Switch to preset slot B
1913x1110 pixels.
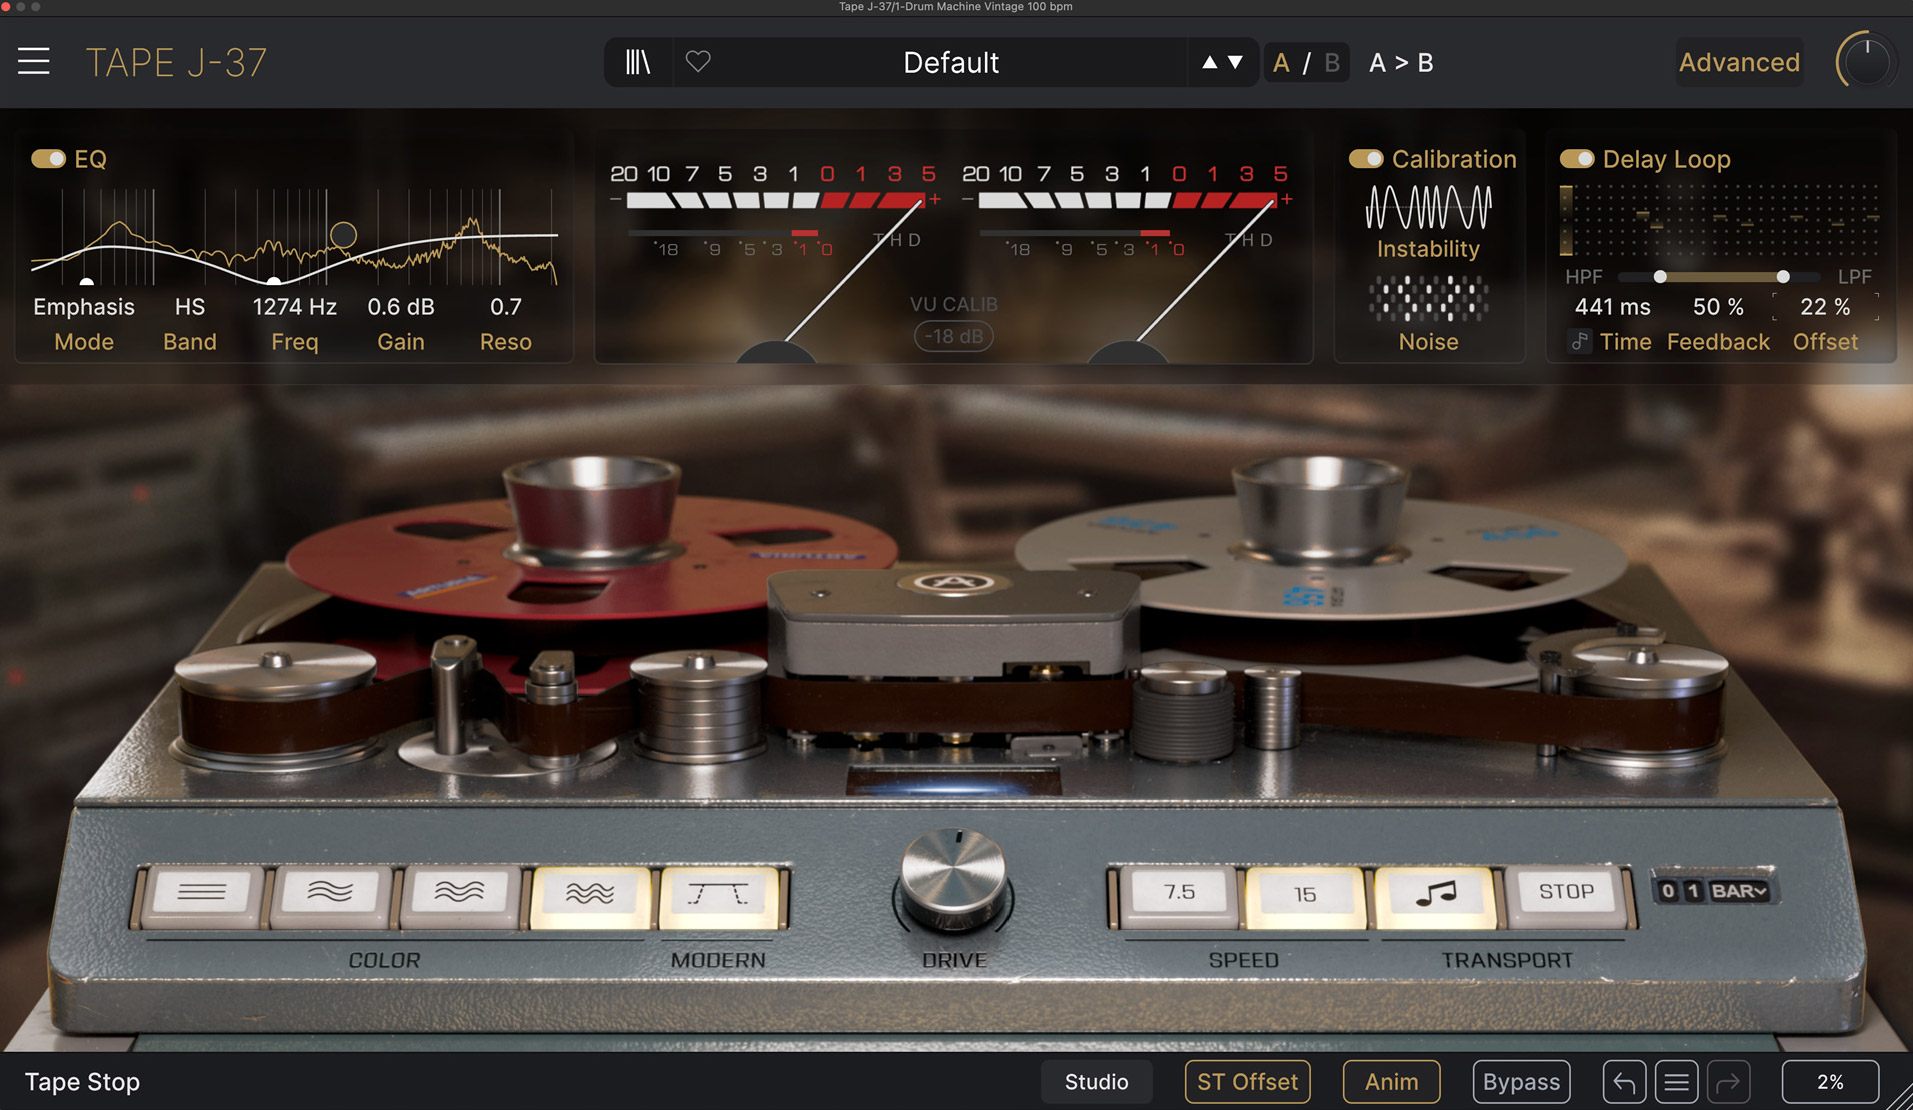pyautogui.click(x=1330, y=62)
